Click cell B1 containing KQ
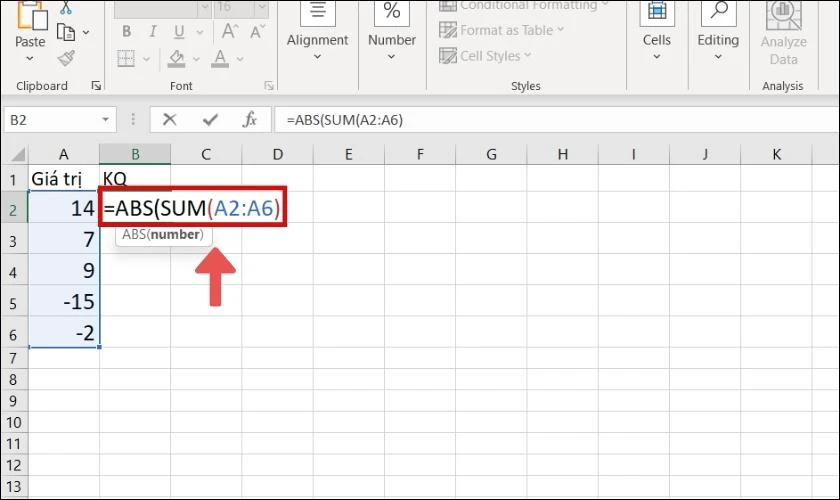Viewport: 840px width, 500px height. [x=135, y=178]
